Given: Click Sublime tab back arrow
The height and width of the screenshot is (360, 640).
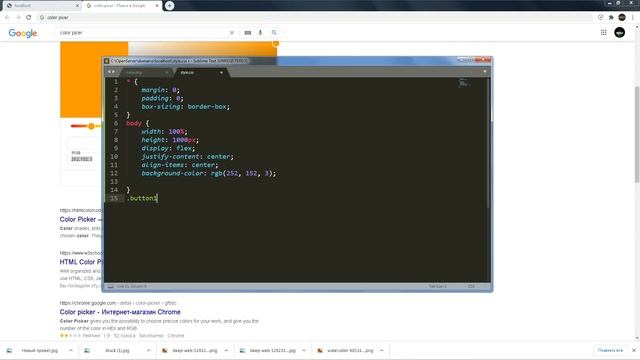Looking at the screenshot, I should pos(109,72).
